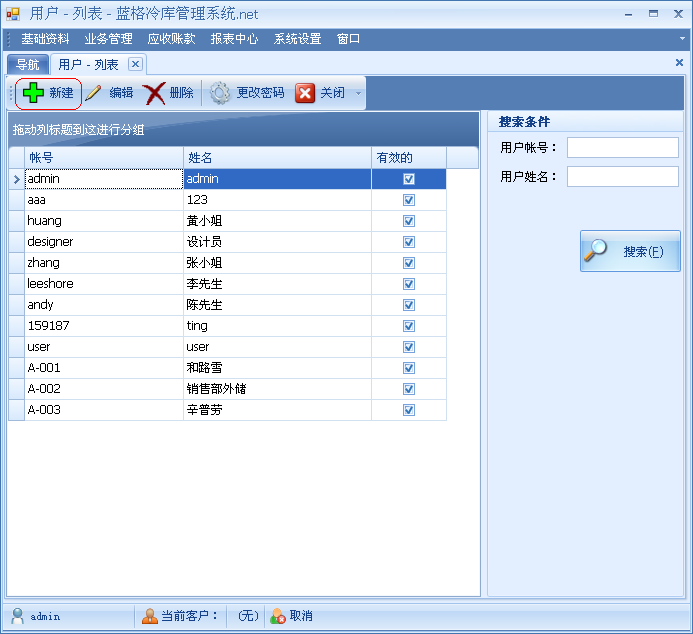Click the pencil 编辑 icon
This screenshot has width=693, height=634.
[x=94, y=93]
